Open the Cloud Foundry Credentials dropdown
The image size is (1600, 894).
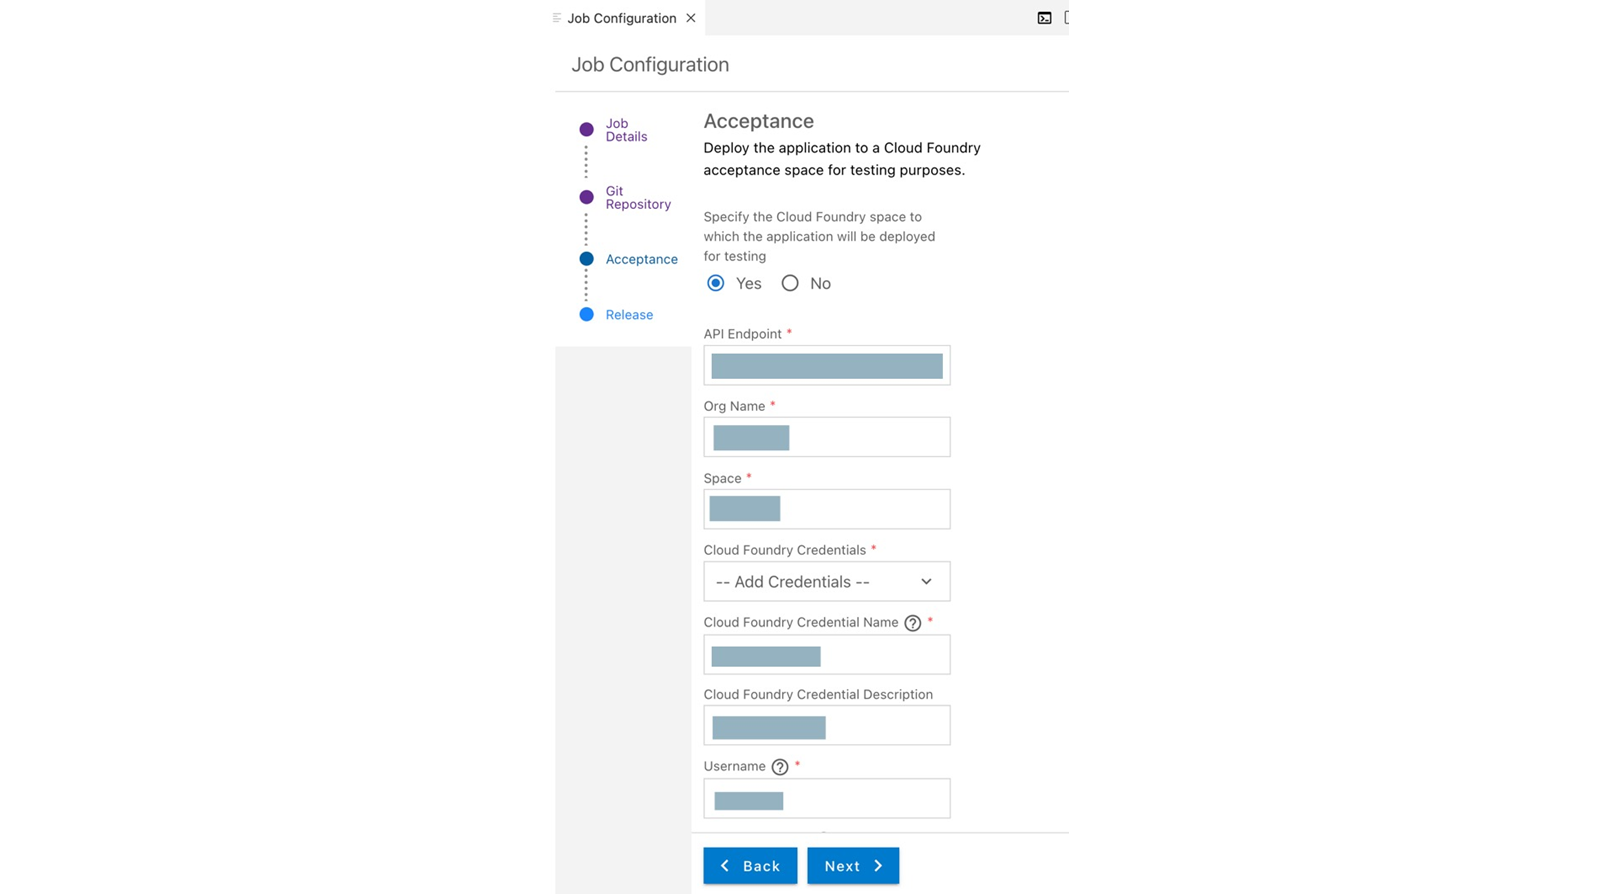(827, 581)
